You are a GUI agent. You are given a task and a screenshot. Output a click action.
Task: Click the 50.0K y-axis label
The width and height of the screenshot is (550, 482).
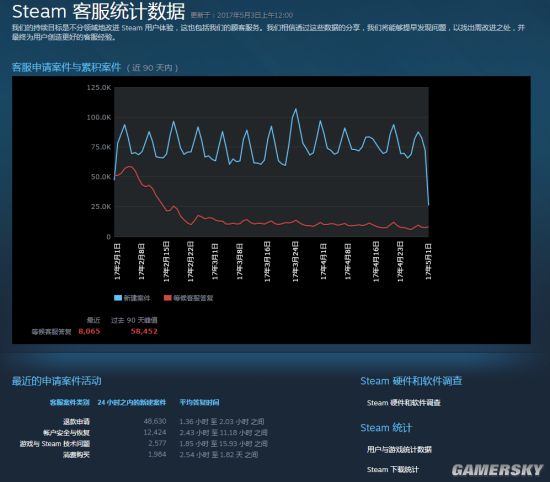(x=101, y=177)
